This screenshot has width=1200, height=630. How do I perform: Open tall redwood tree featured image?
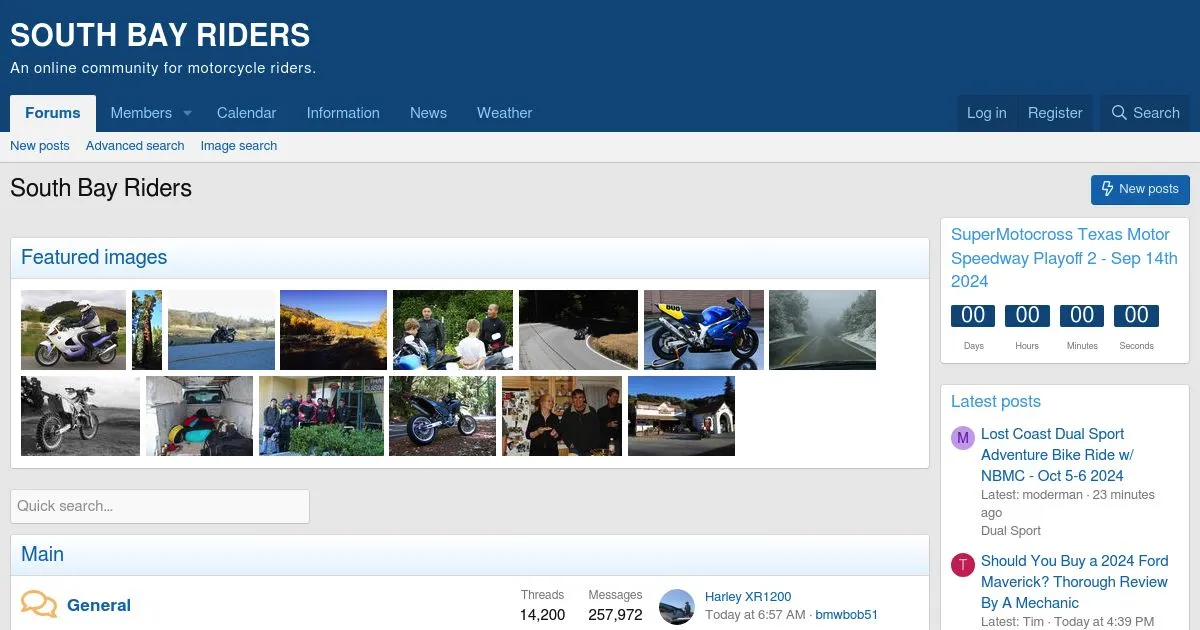[147, 330]
